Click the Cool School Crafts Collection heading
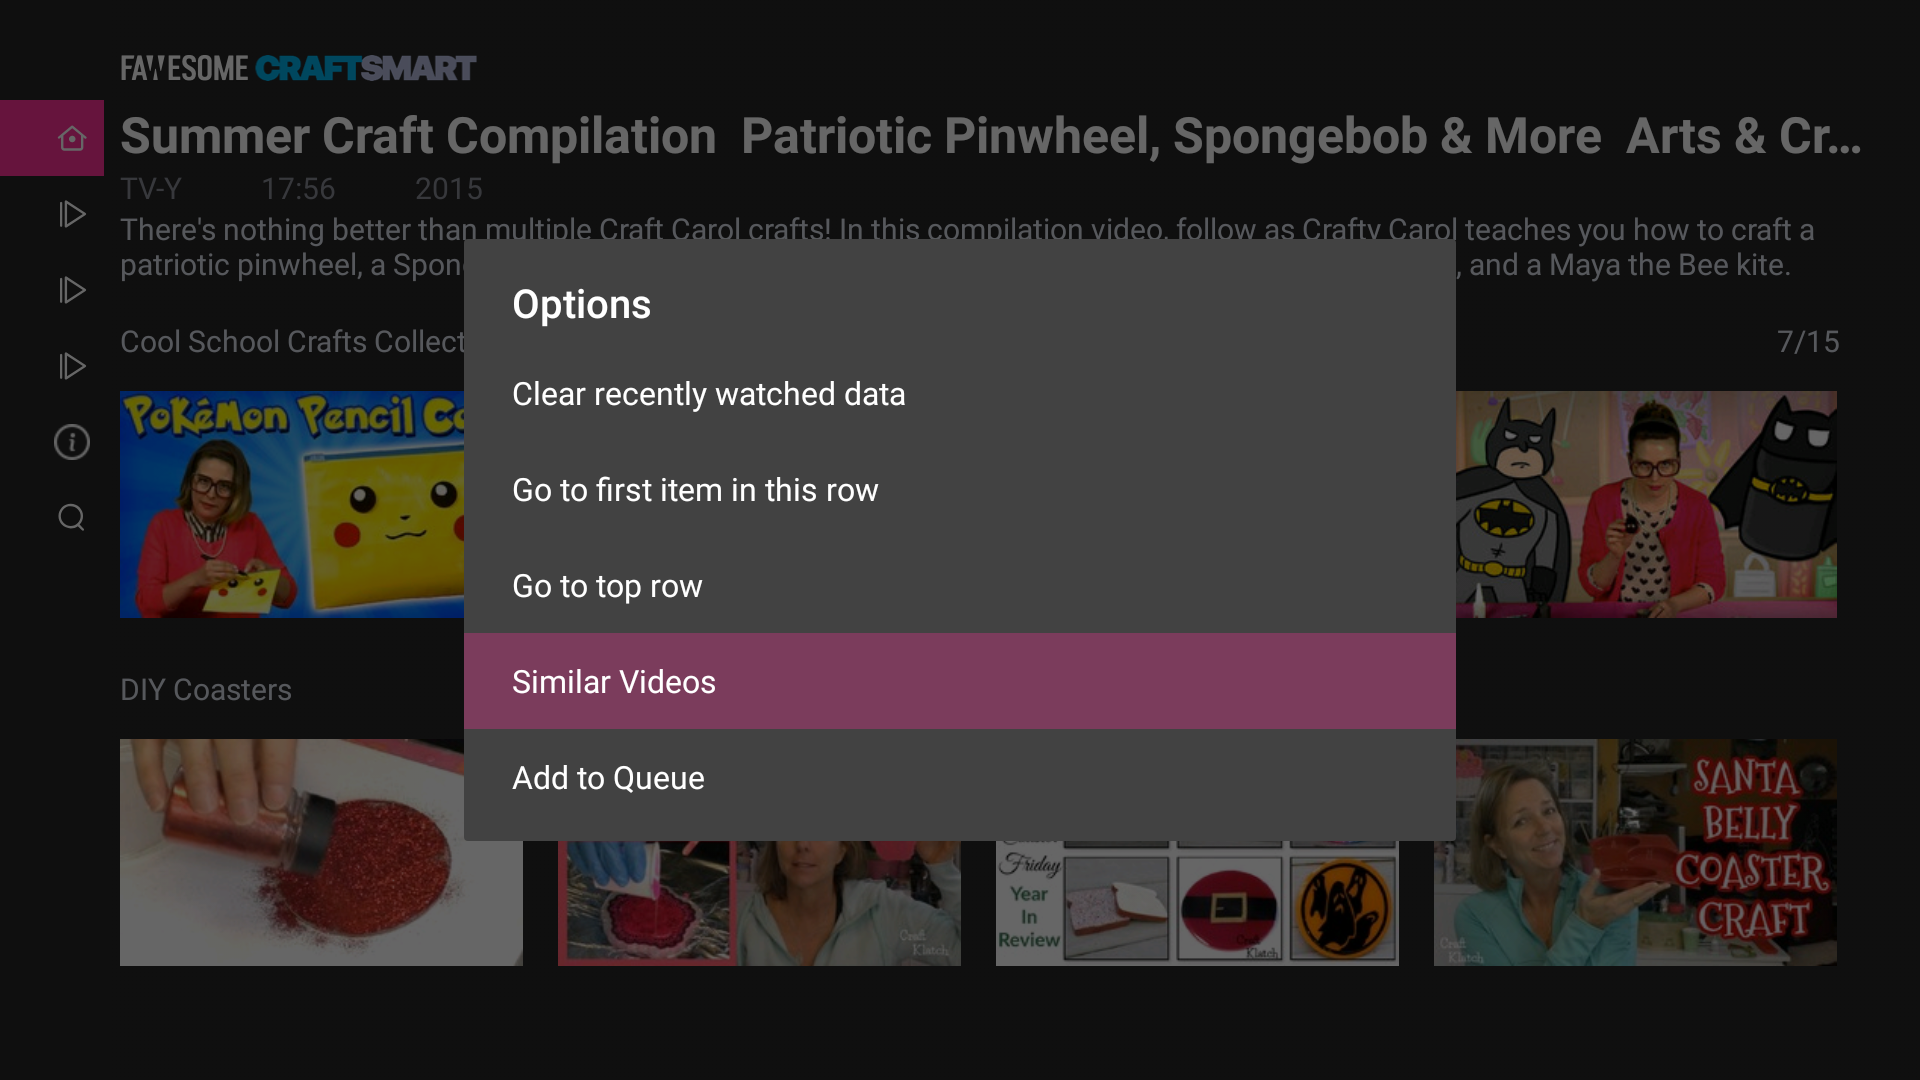 292,342
